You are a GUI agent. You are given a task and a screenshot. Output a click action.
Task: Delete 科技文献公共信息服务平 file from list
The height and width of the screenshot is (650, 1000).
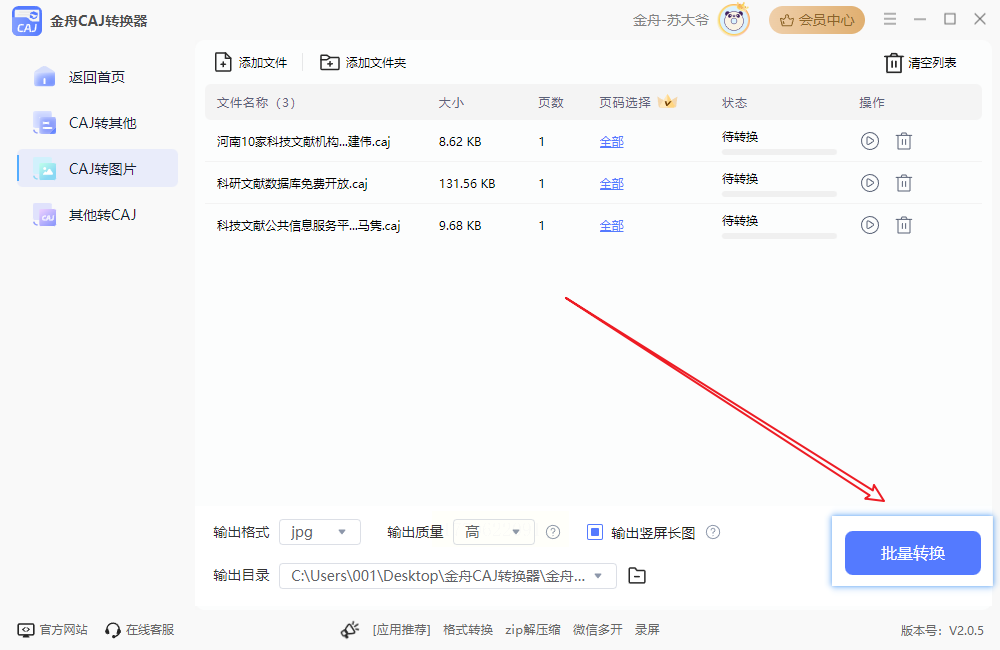(904, 225)
